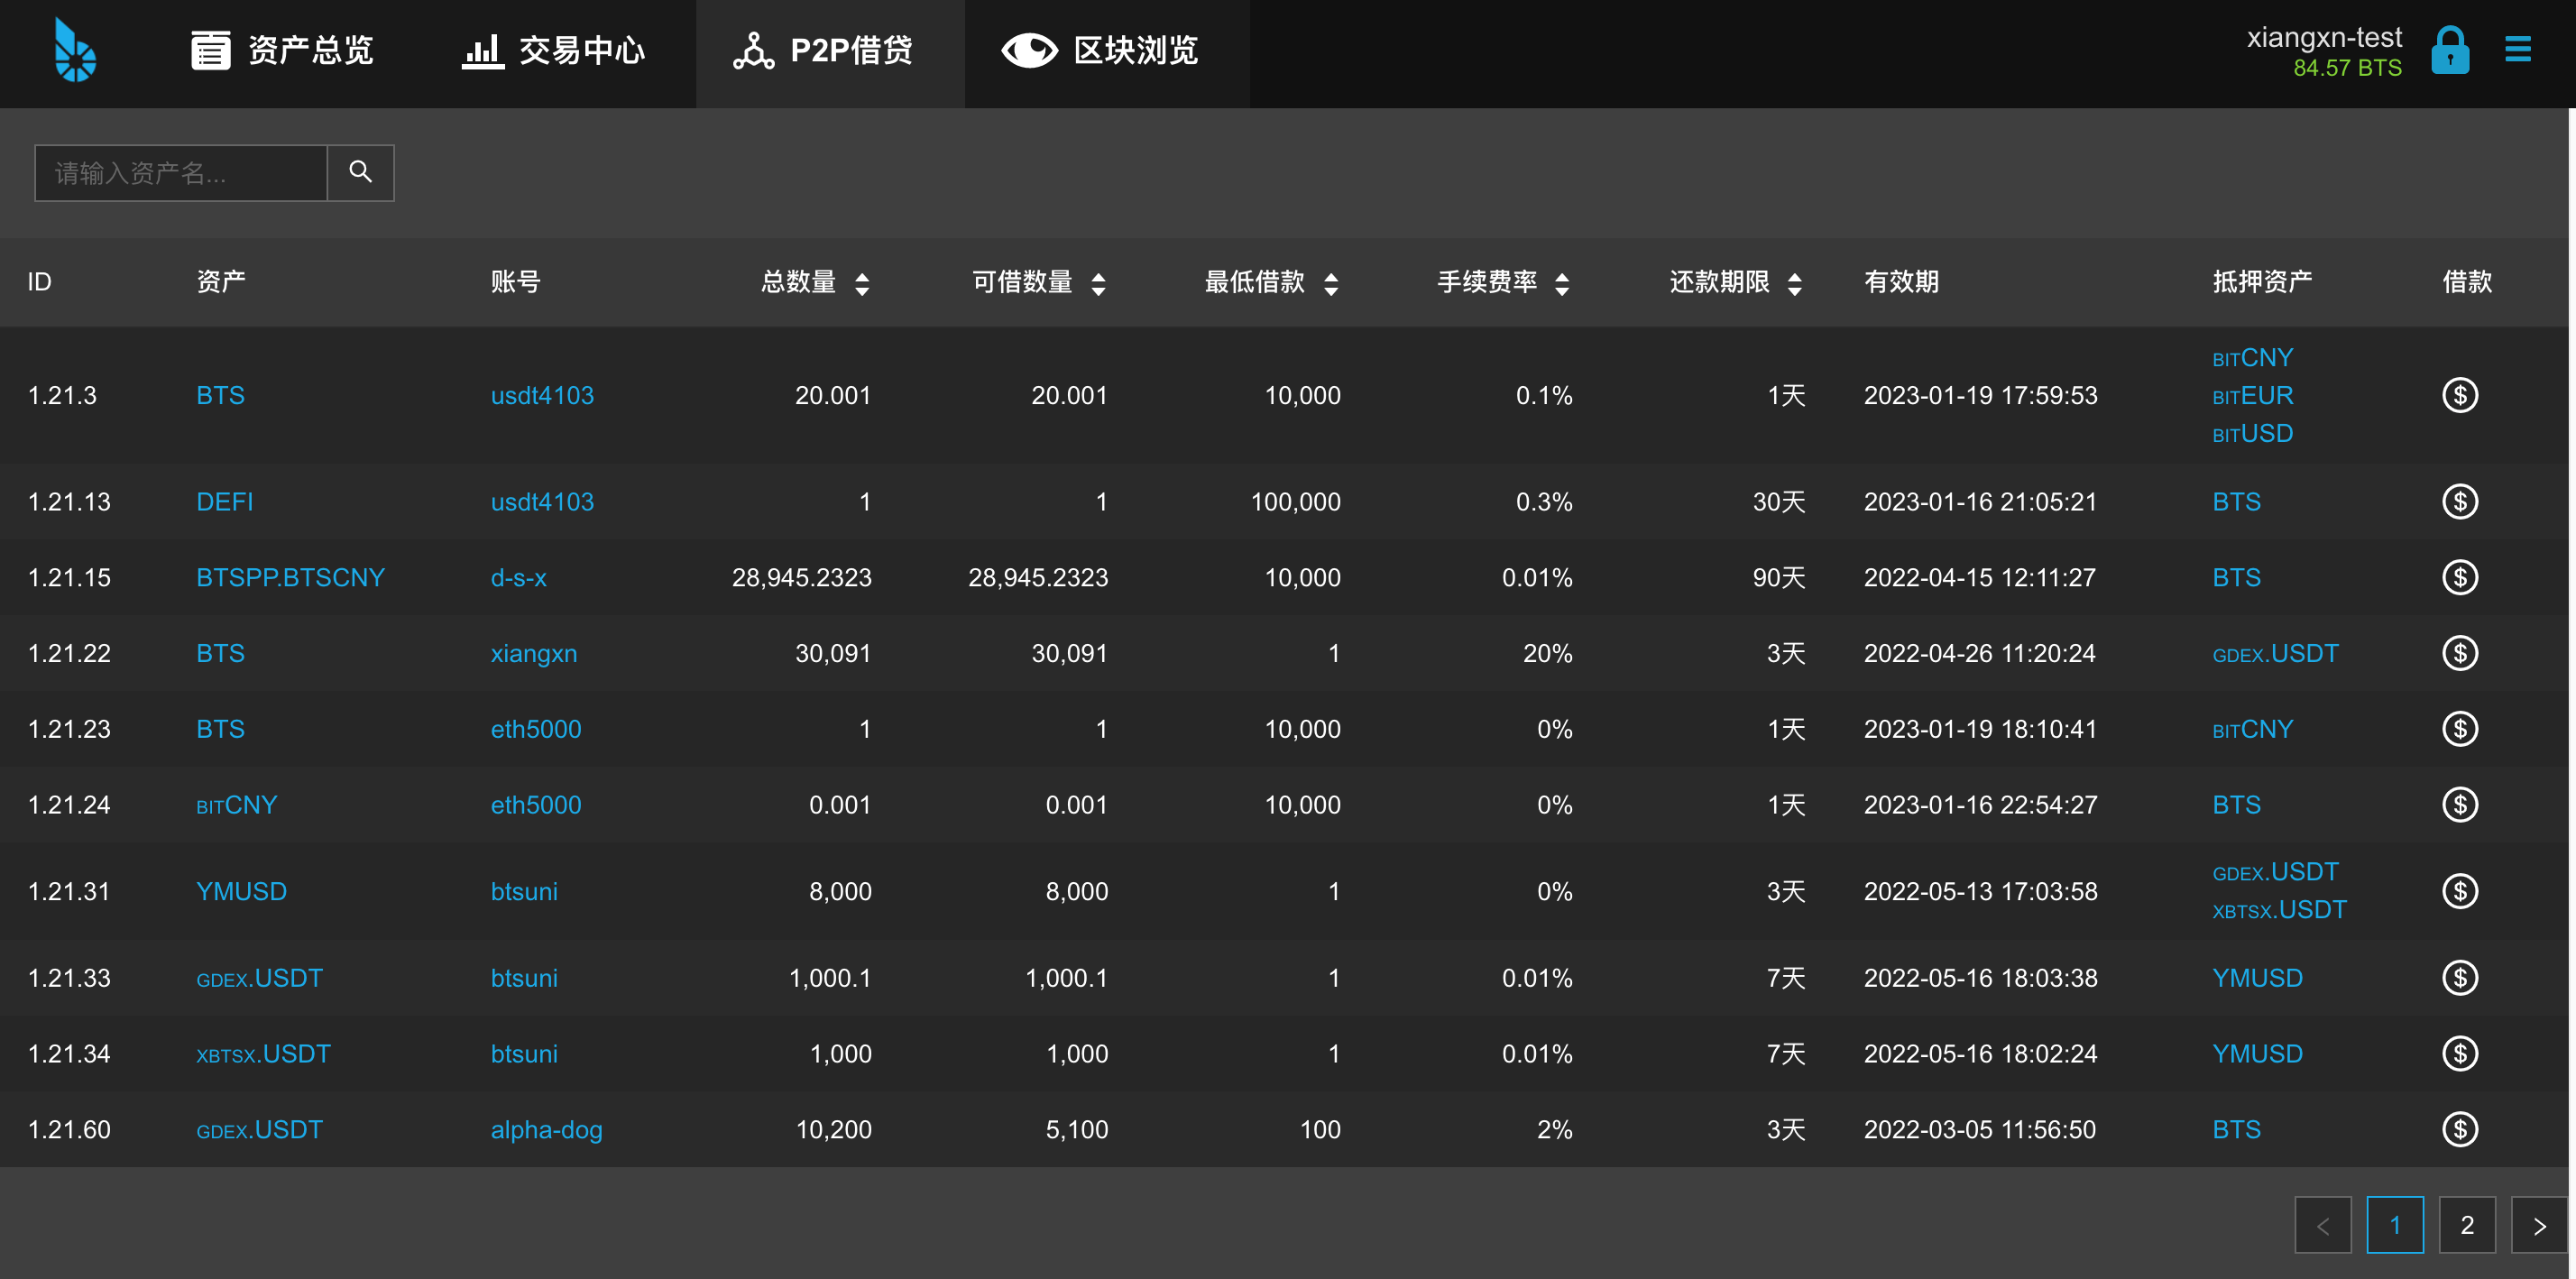This screenshot has width=2576, height=1279.
Task: Click the search magnifier button
Action: [360, 172]
